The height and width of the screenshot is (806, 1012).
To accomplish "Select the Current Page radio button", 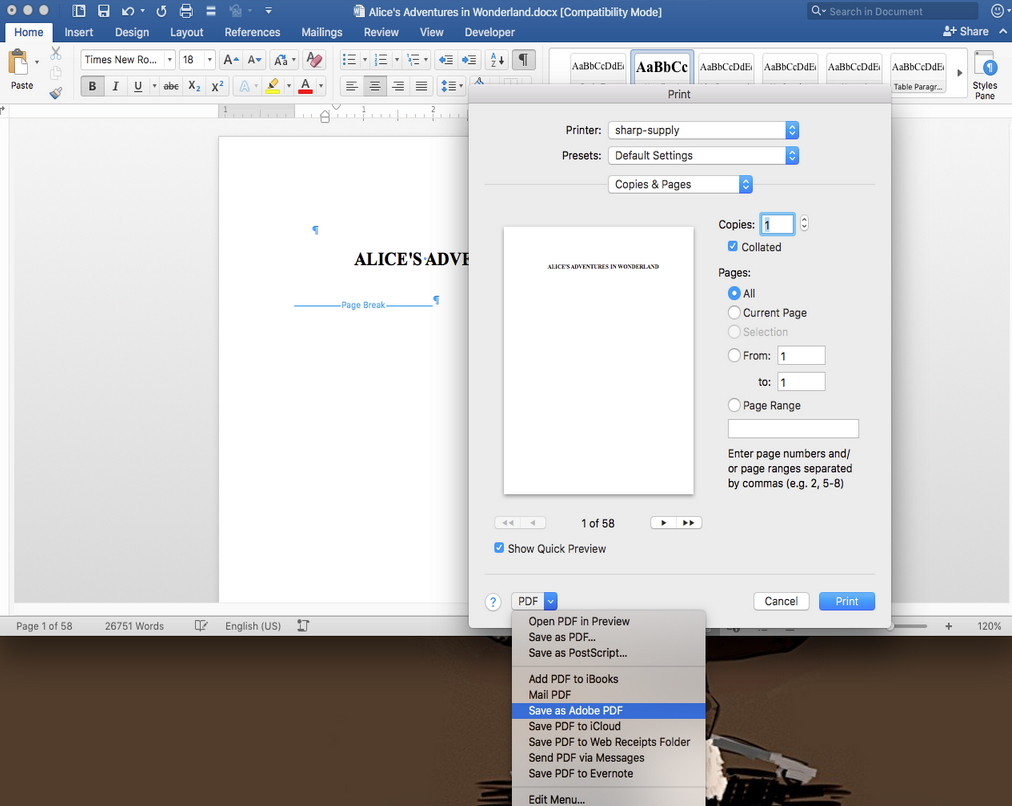I will (x=734, y=312).
